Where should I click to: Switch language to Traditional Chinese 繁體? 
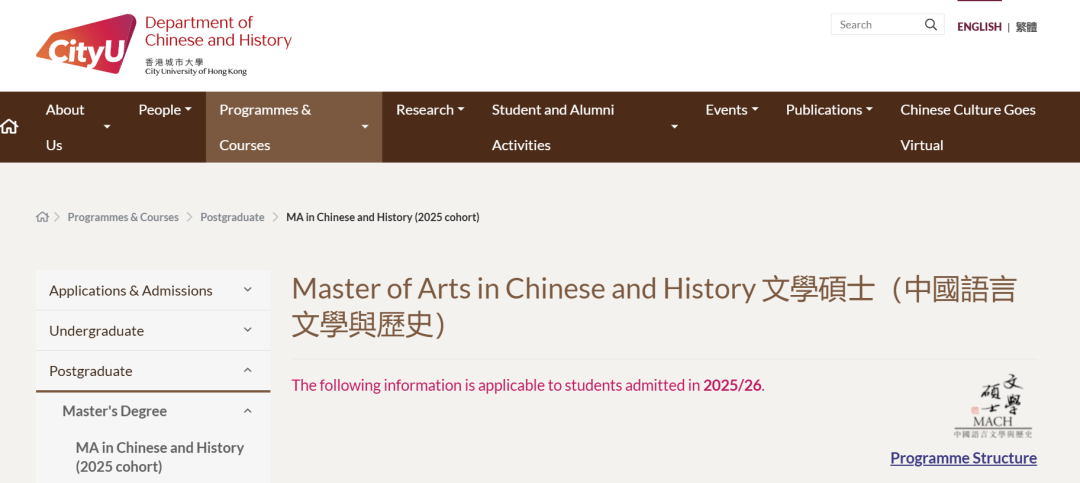pyautogui.click(x=1026, y=27)
